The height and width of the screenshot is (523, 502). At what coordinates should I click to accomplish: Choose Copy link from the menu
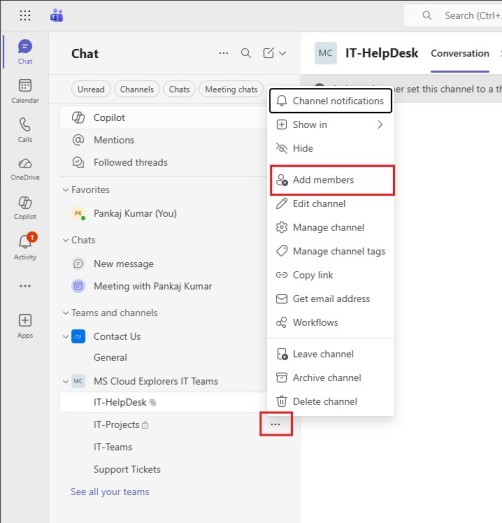tap(331, 275)
